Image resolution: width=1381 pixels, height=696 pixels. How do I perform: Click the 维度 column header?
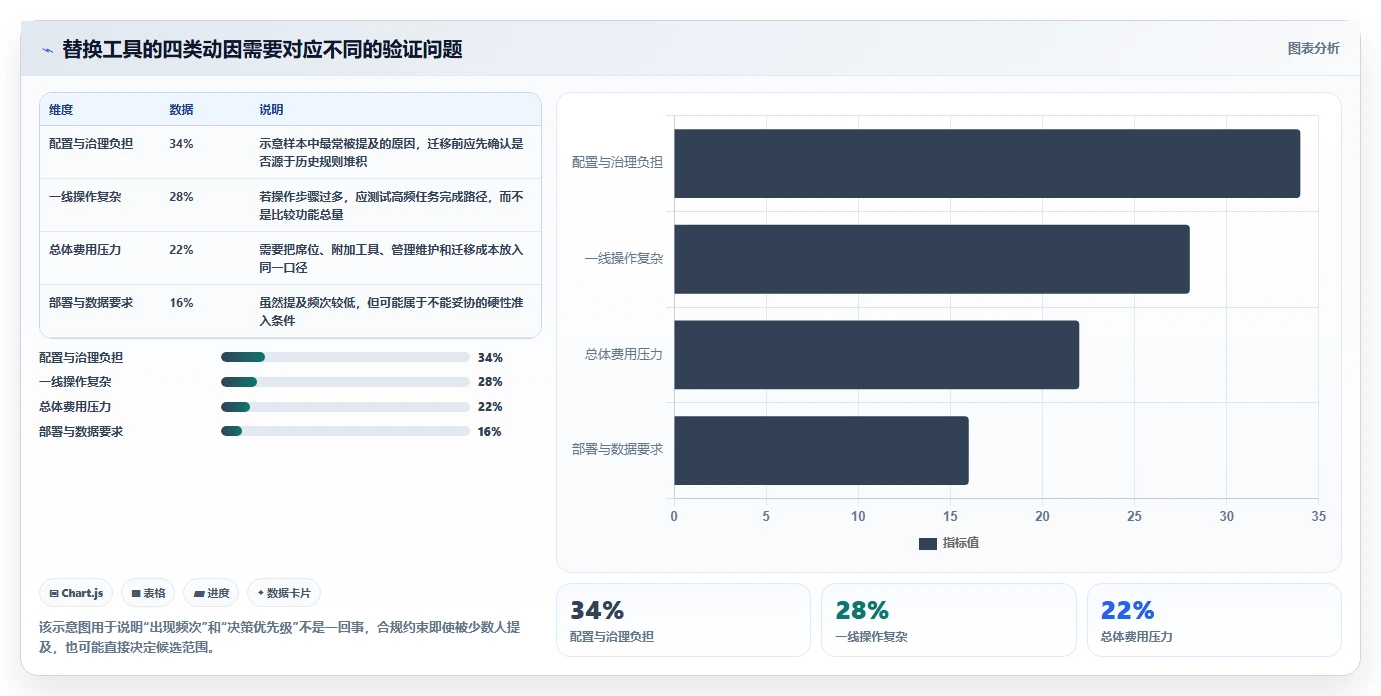coord(61,110)
